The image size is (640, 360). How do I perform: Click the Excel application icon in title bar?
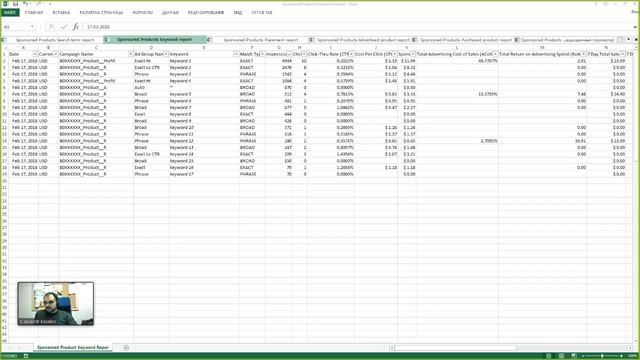5,4
